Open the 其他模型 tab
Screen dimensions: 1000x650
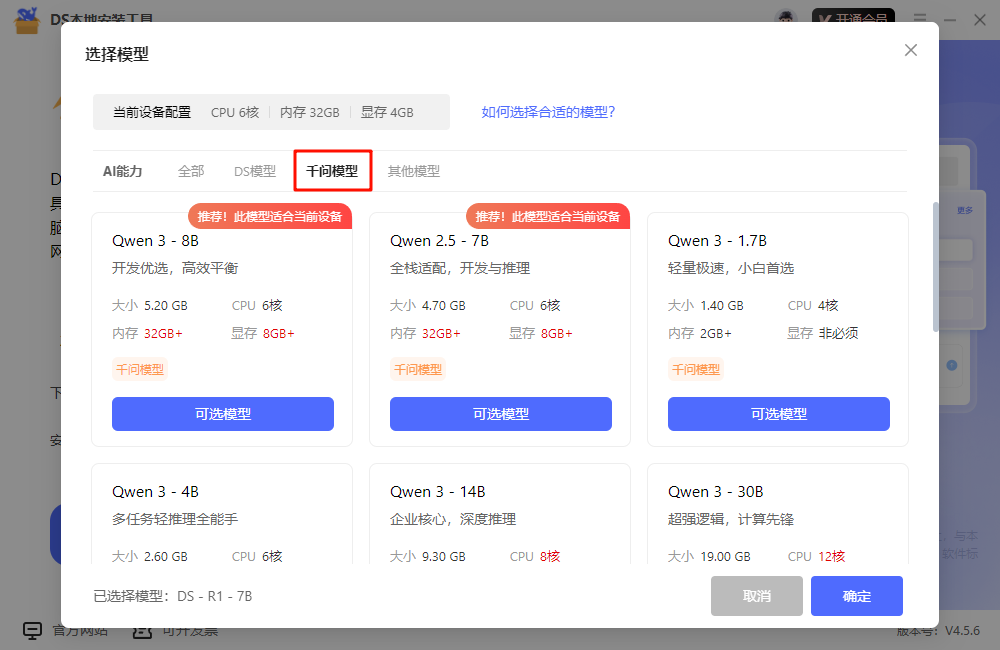point(413,171)
